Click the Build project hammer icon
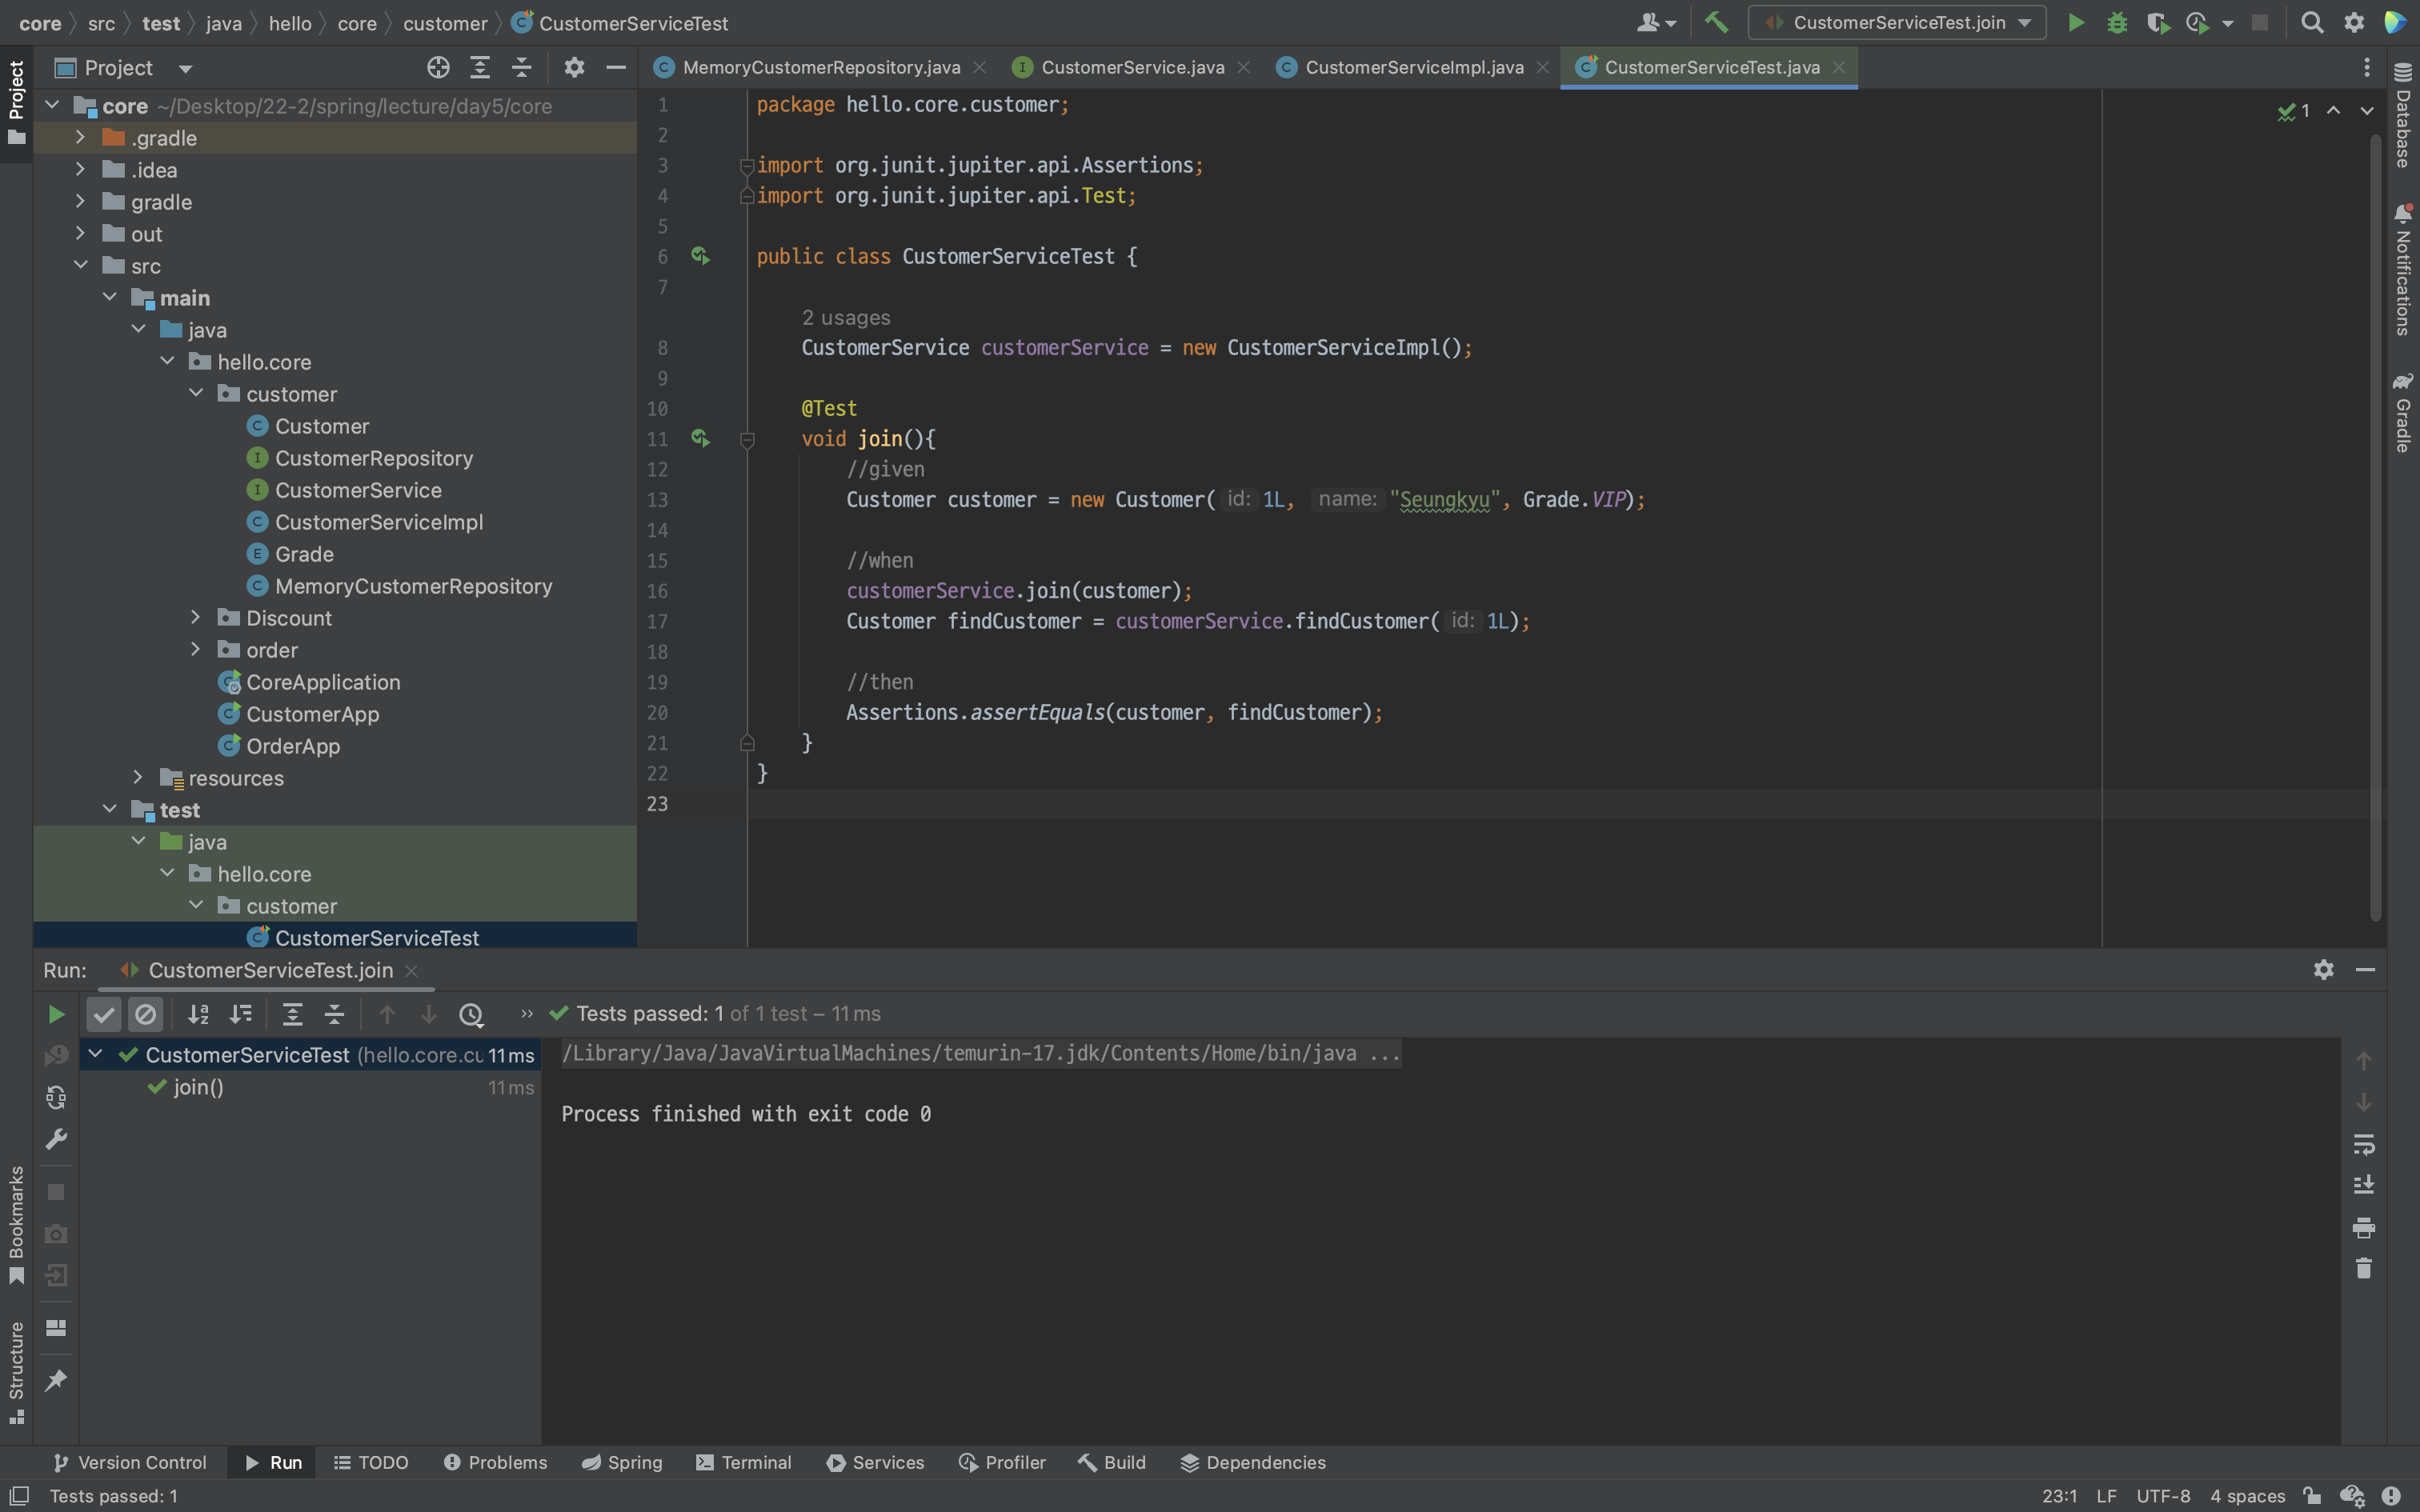This screenshot has width=2420, height=1512. (1716, 22)
